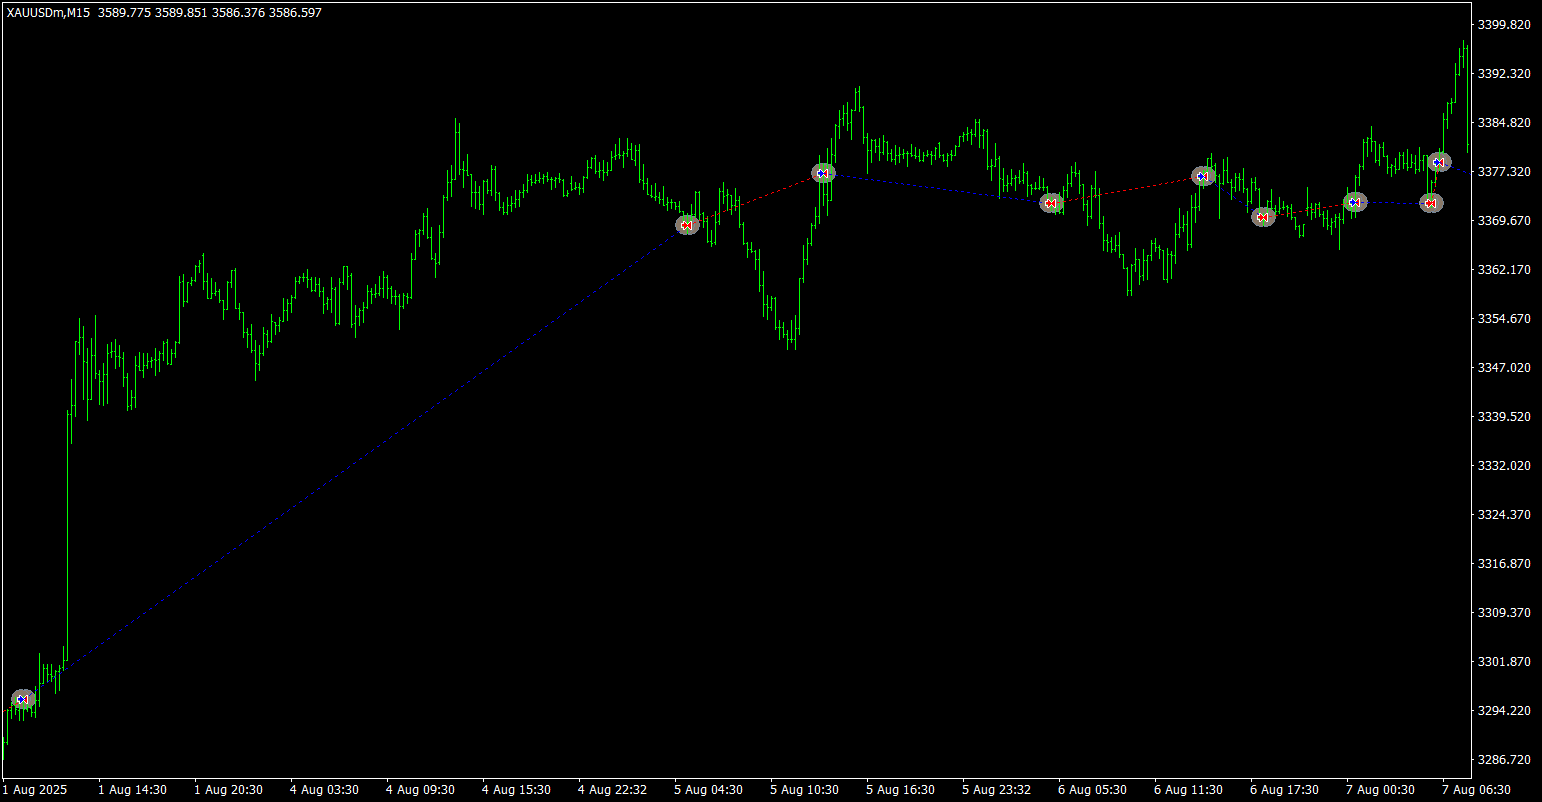The width and height of the screenshot is (1542, 802).
Task: Click the 1 Aug 20:30 time axis label
Action: (228, 789)
